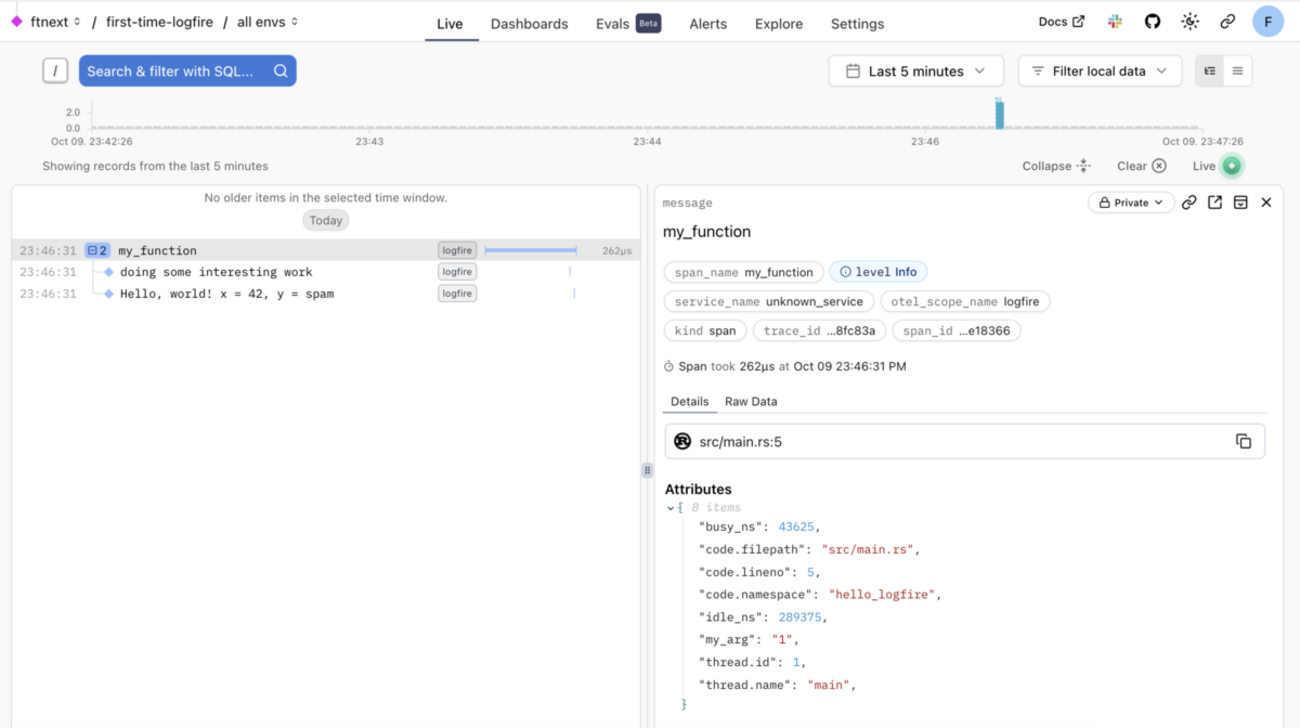
Task: Click the Search & filter with SQL field
Action: point(175,71)
